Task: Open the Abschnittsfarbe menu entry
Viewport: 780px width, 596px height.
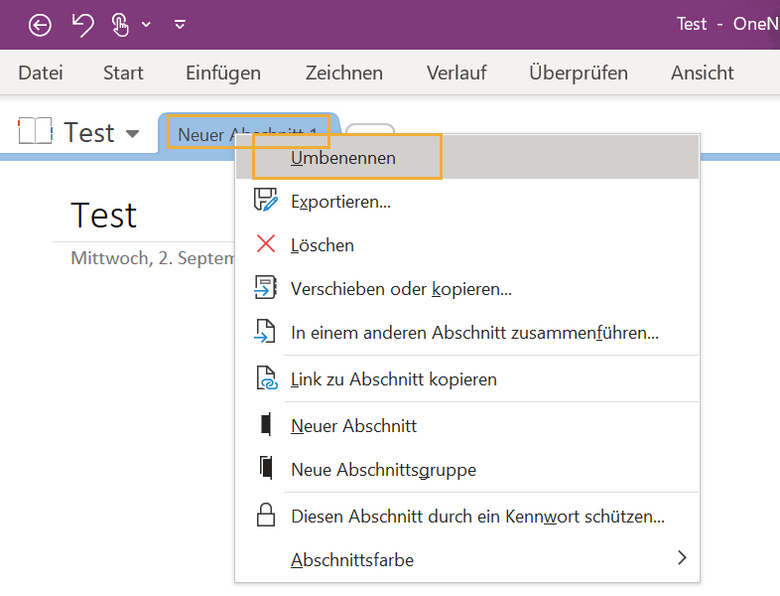Action: click(467, 560)
